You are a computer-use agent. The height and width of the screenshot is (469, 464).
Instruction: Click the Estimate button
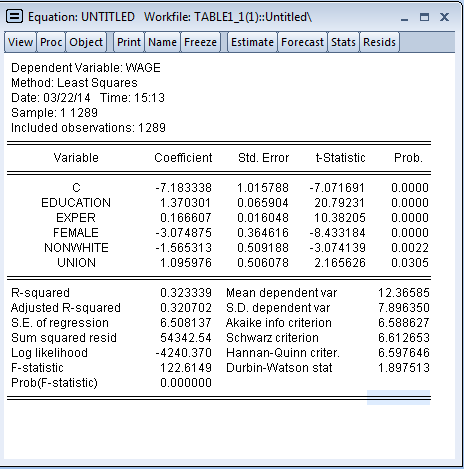point(252,42)
